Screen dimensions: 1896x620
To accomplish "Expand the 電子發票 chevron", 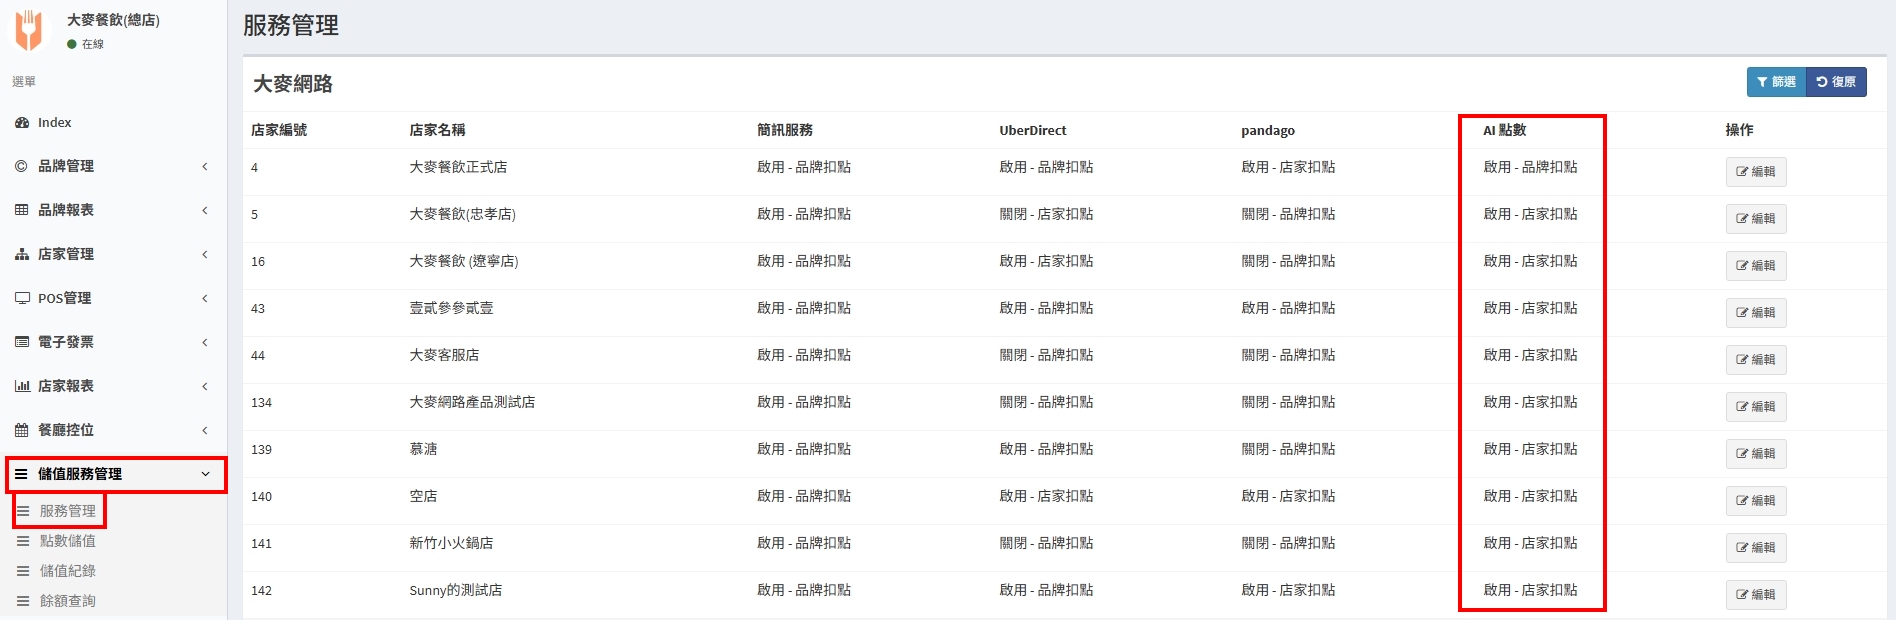I will point(205,342).
